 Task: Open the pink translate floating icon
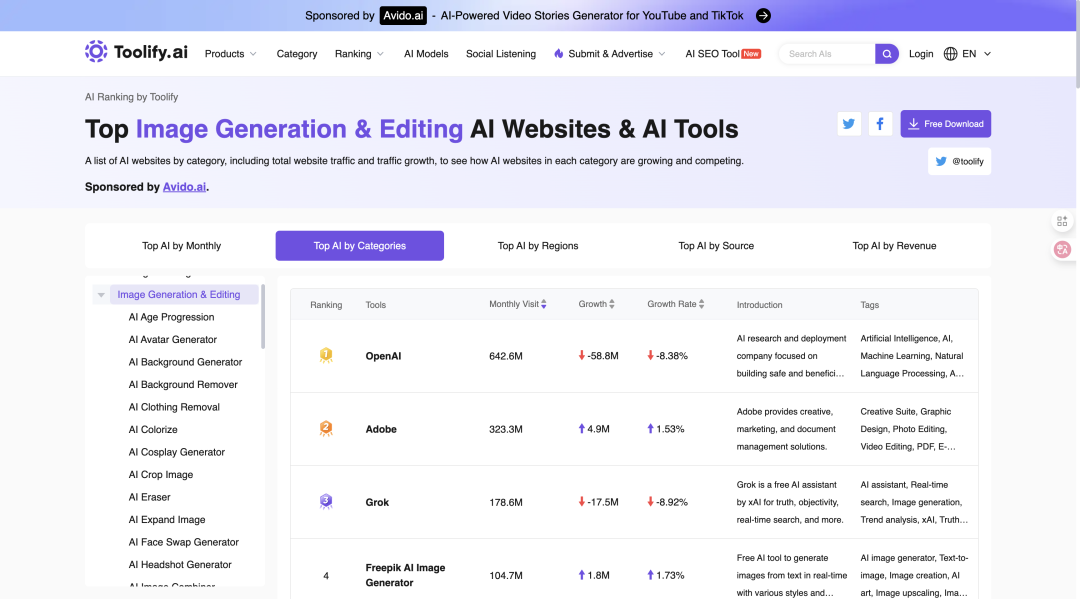click(1062, 249)
